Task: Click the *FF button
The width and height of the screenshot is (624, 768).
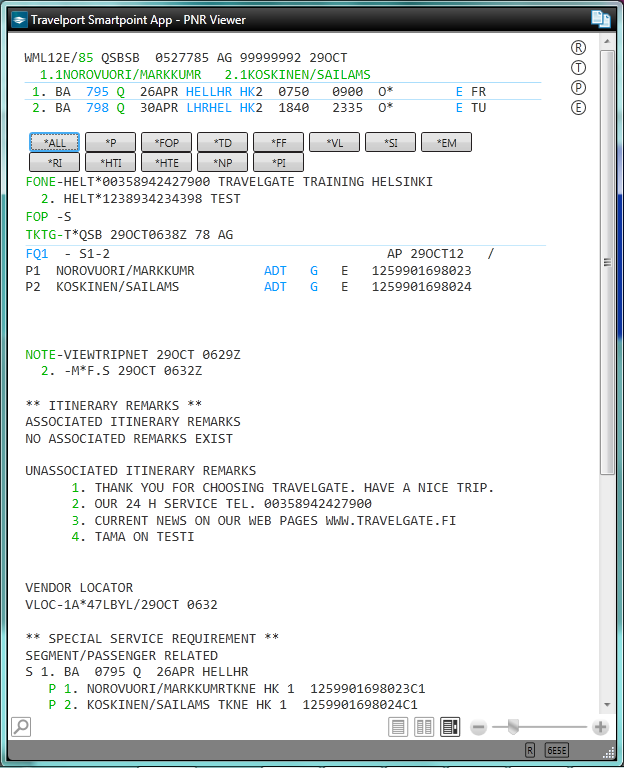Action: click(x=278, y=143)
